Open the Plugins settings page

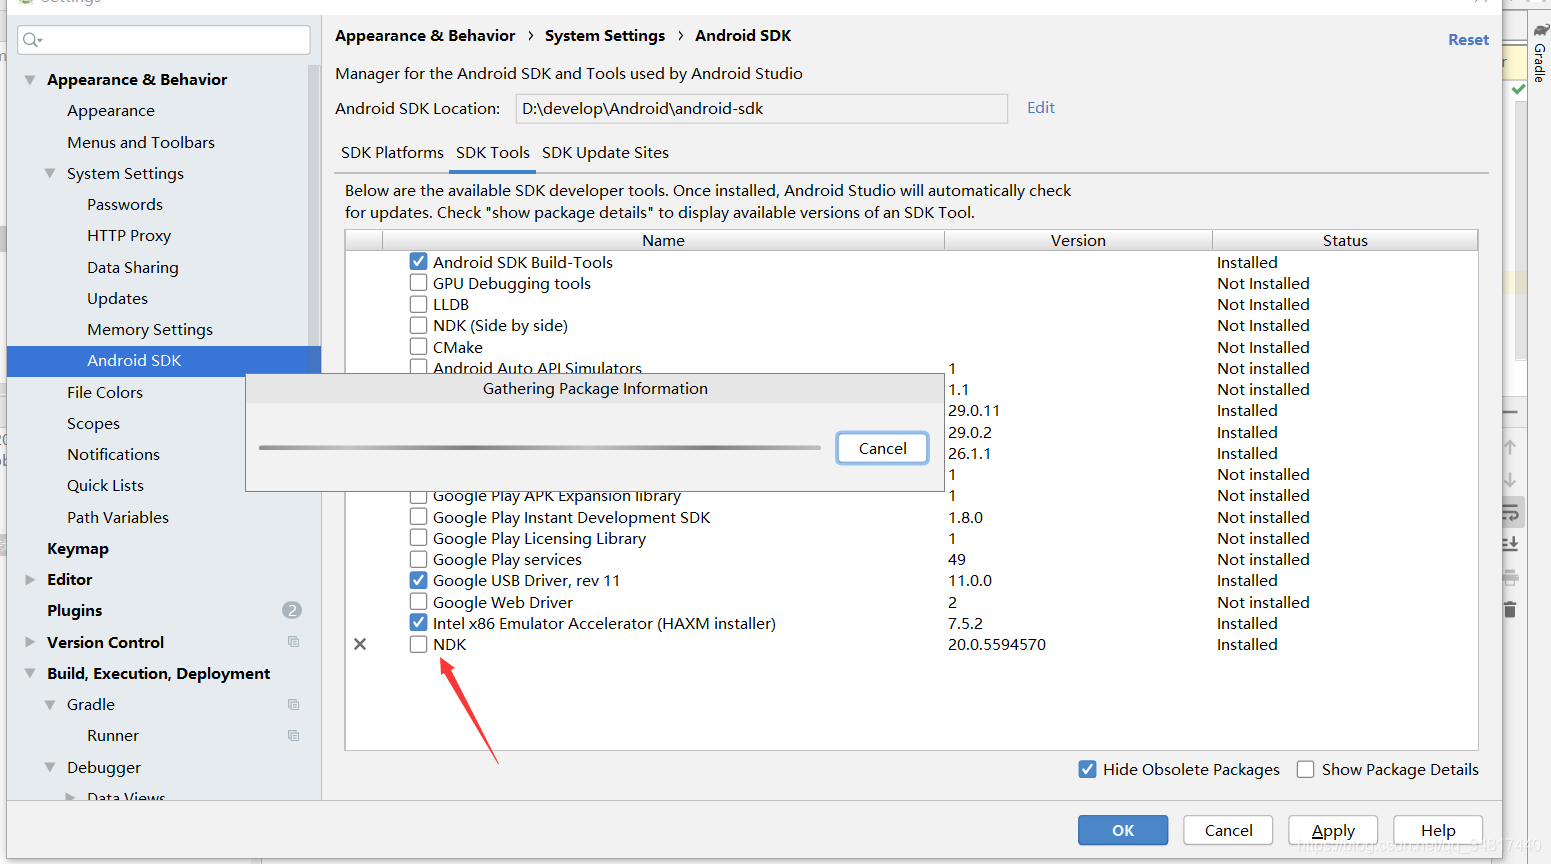tap(75, 610)
